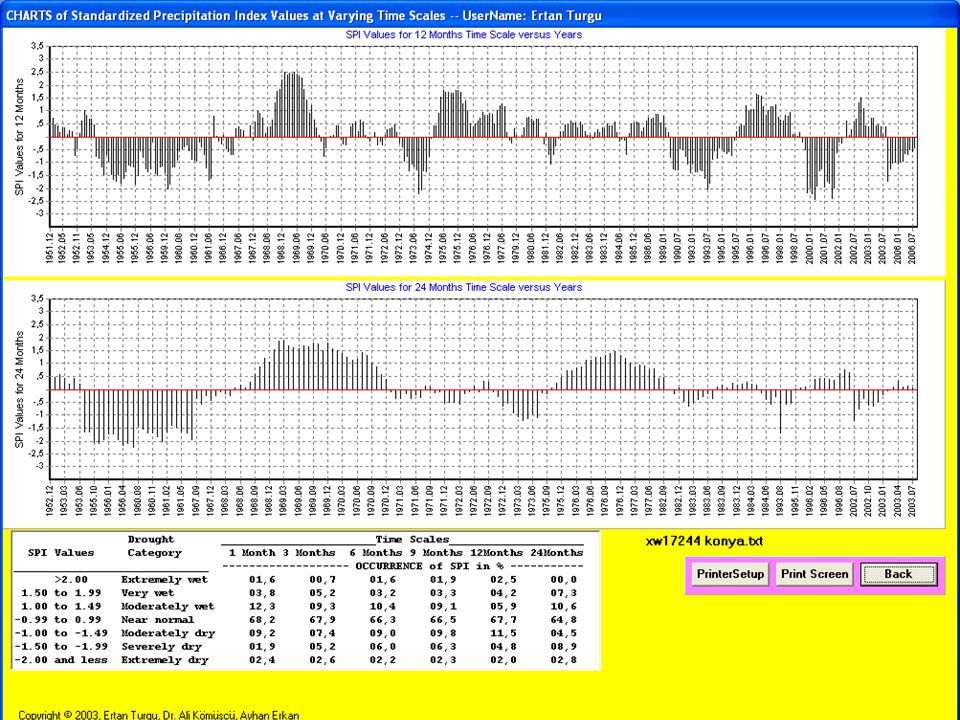Image resolution: width=960 pixels, height=720 pixels.
Task: Select the Very wet category label
Action: 148,593
